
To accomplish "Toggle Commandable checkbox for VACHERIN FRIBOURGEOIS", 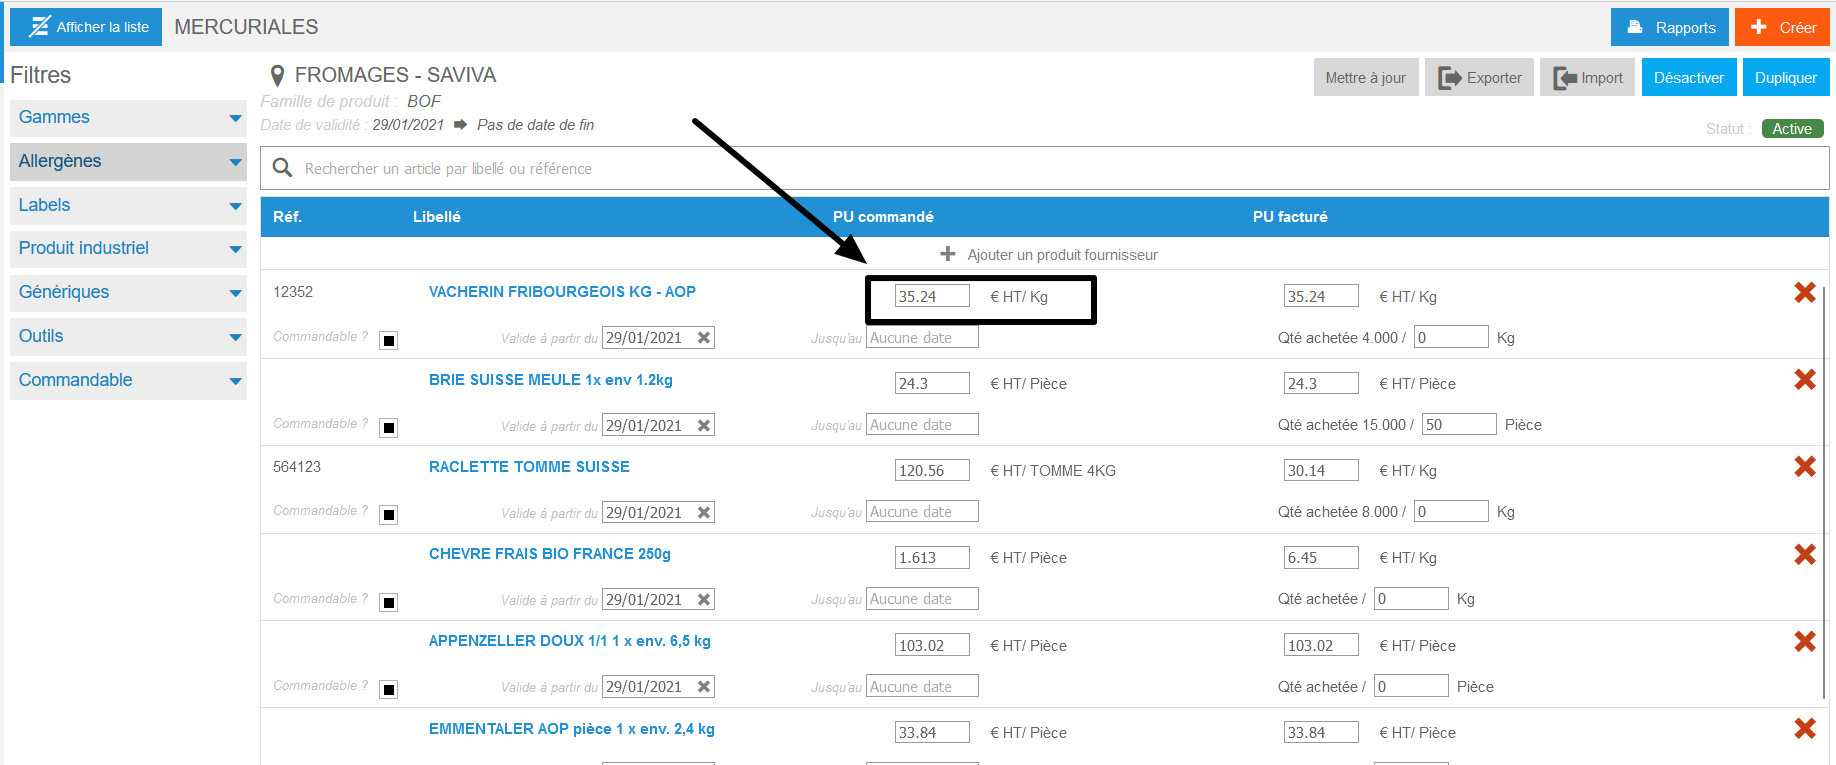I will [x=389, y=340].
